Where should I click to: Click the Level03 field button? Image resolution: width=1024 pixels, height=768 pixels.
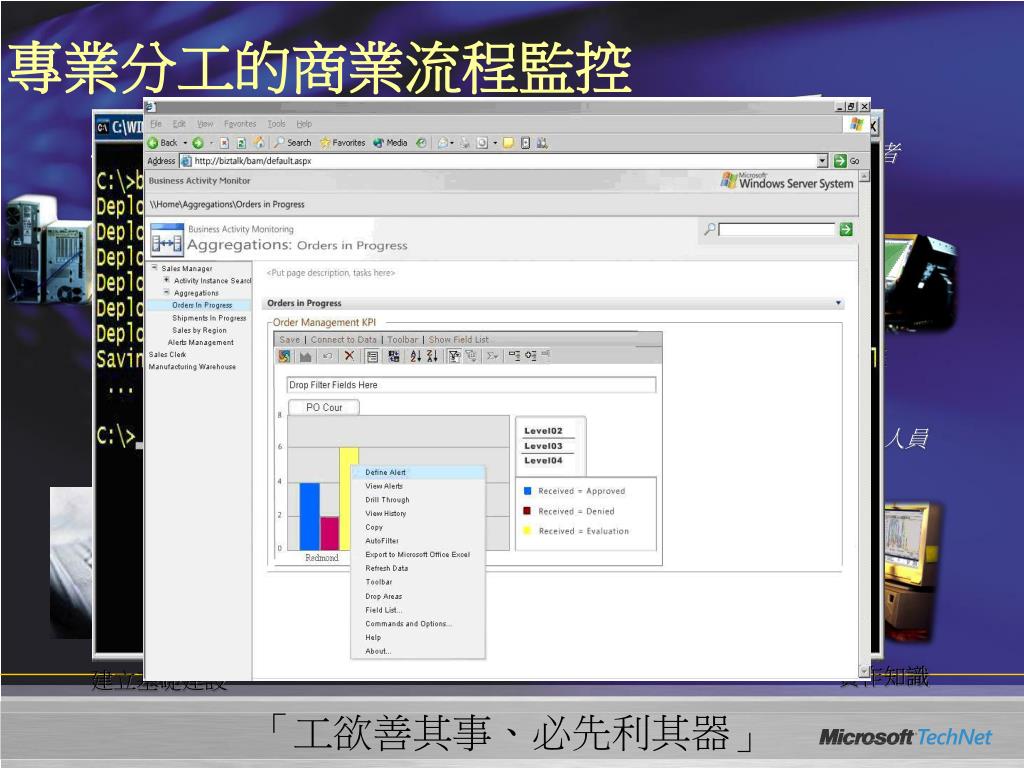(543, 446)
